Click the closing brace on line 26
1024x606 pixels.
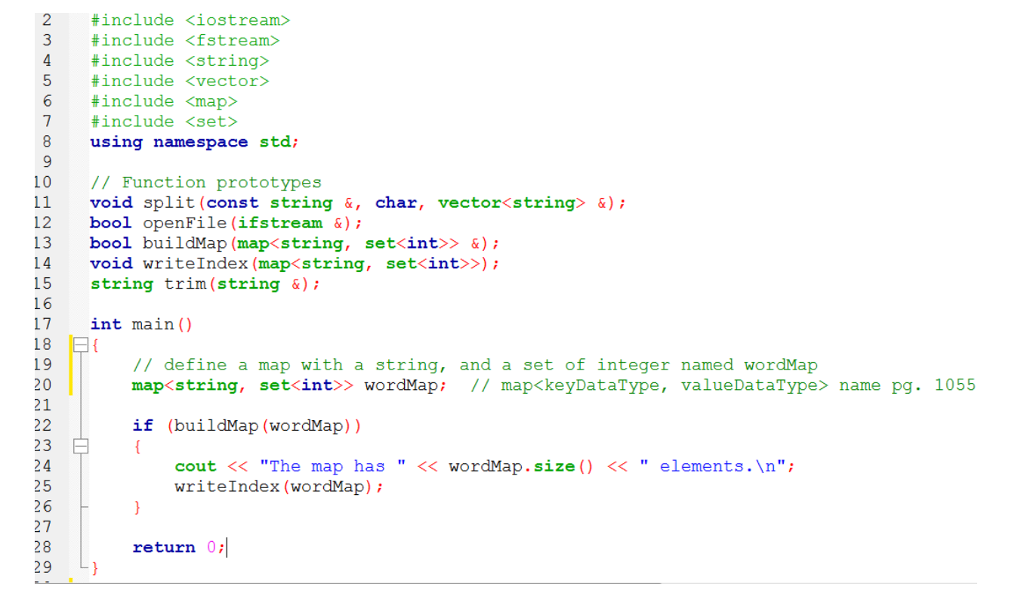tap(137, 507)
